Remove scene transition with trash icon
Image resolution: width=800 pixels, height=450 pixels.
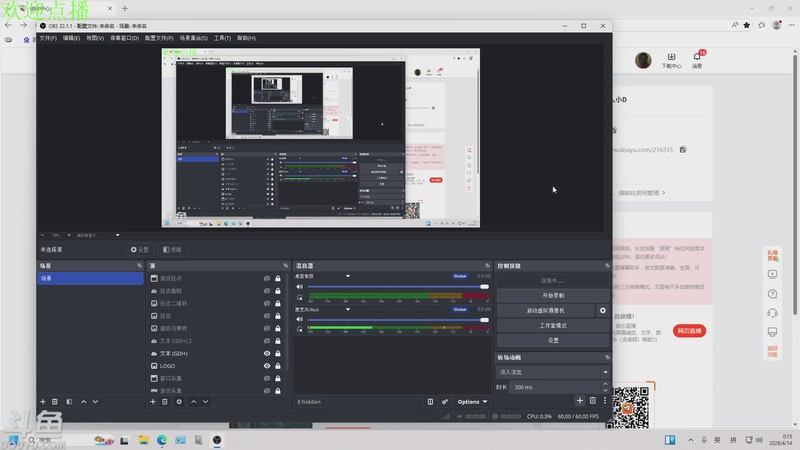click(592, 401)
